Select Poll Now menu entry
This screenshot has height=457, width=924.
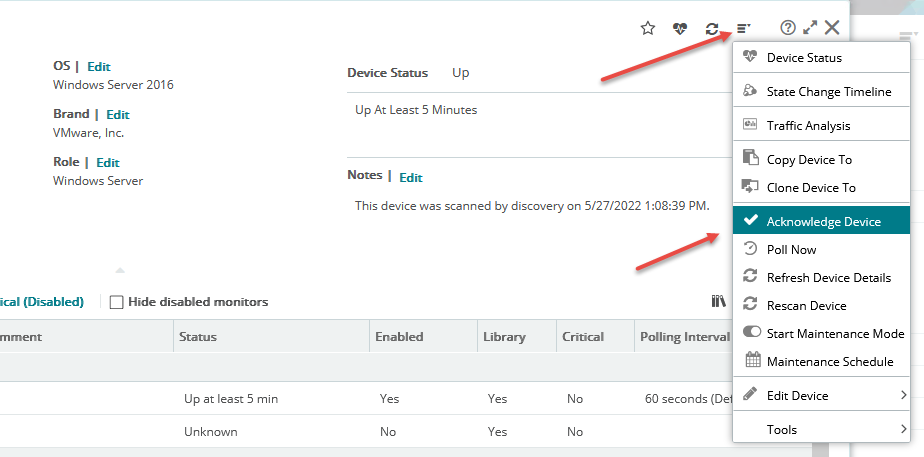821,250
